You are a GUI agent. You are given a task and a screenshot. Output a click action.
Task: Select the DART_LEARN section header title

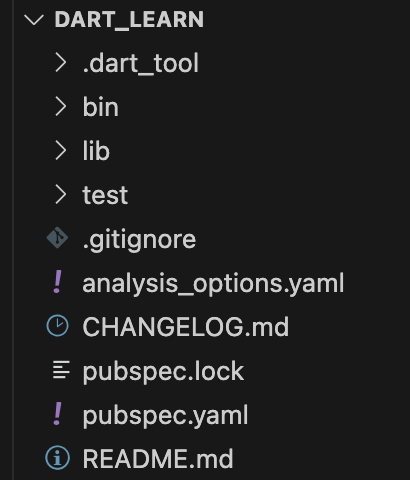[x=129, y=20]
